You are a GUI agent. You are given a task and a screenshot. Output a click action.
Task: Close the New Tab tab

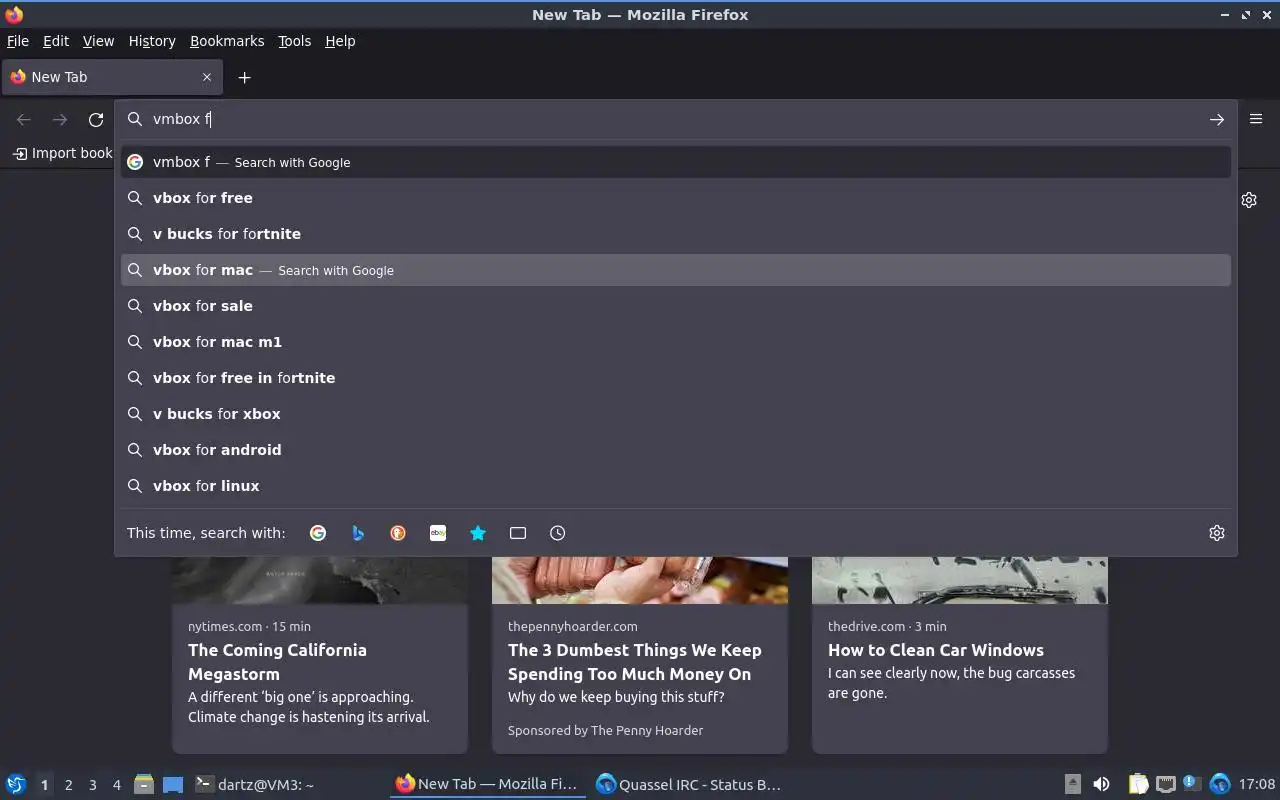tap(207, 77)
